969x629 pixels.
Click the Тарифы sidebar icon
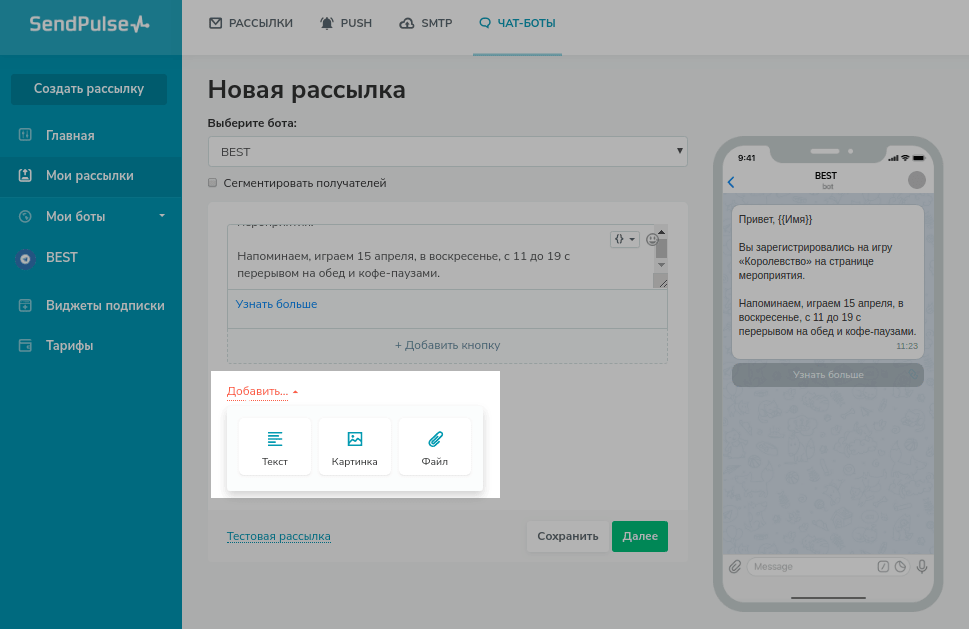[25, 345]
